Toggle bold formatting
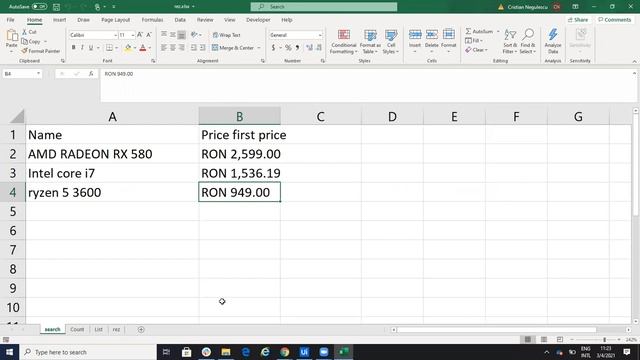Viewport: 640px width, 360px height. [73, 48]
